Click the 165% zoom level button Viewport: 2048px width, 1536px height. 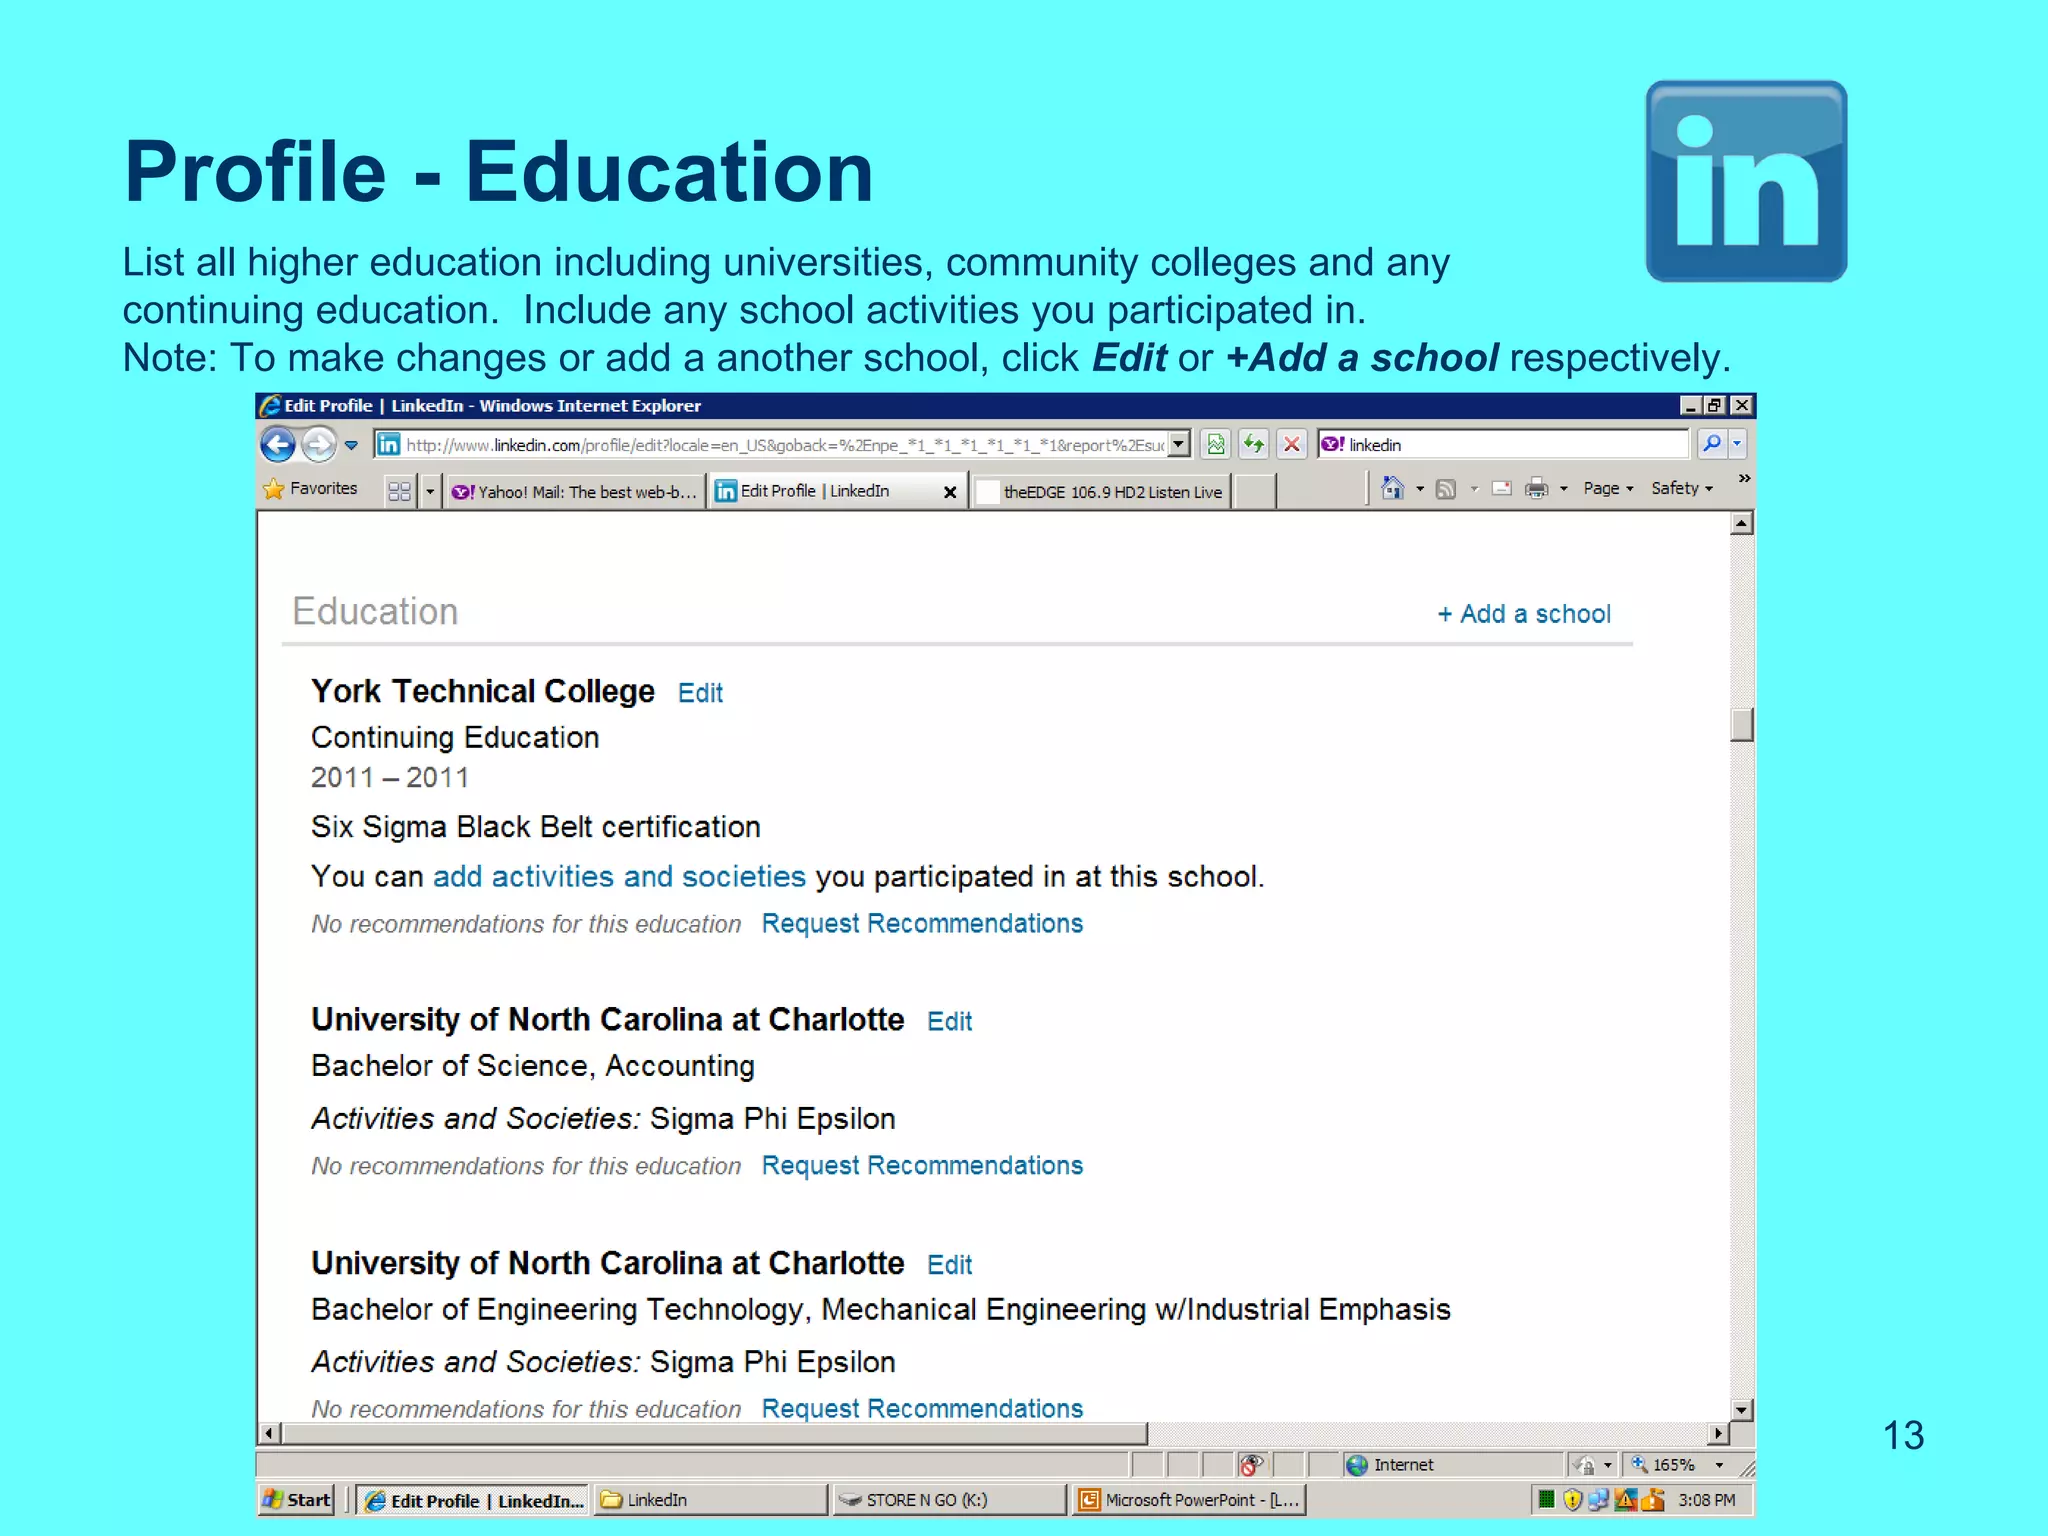click(1664, 1465)
